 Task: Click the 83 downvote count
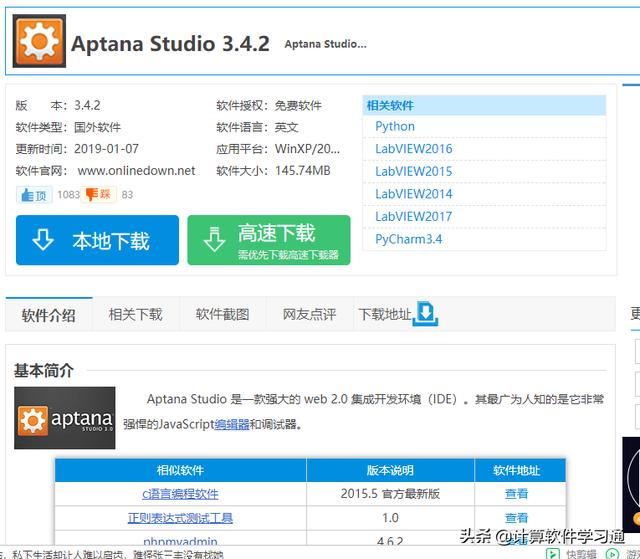(127, 195)
